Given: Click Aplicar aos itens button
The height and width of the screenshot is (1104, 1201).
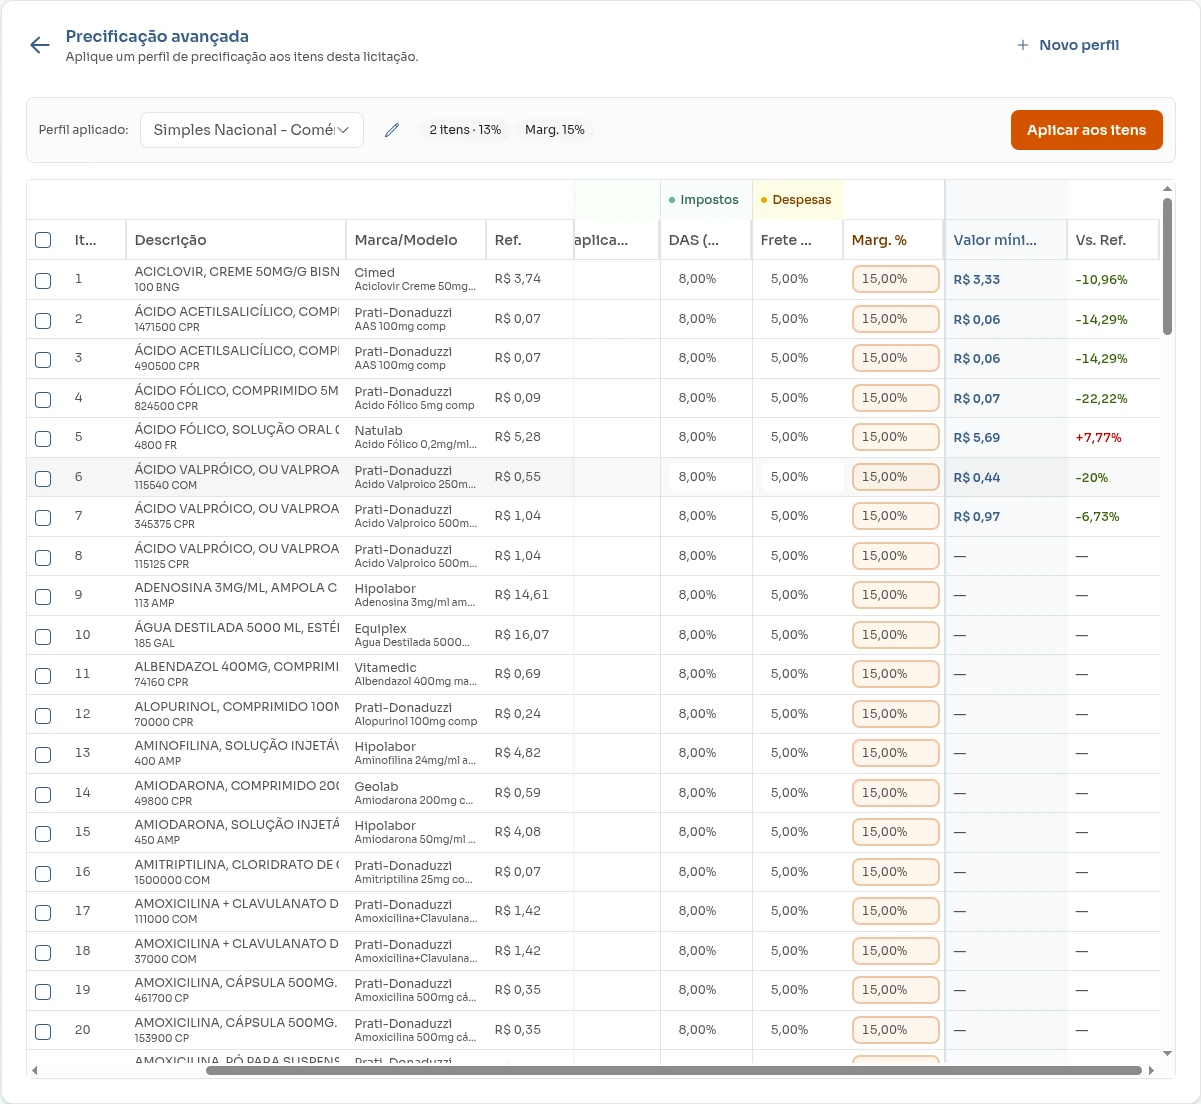Looking at the screenshot, I should point(1087,130).
